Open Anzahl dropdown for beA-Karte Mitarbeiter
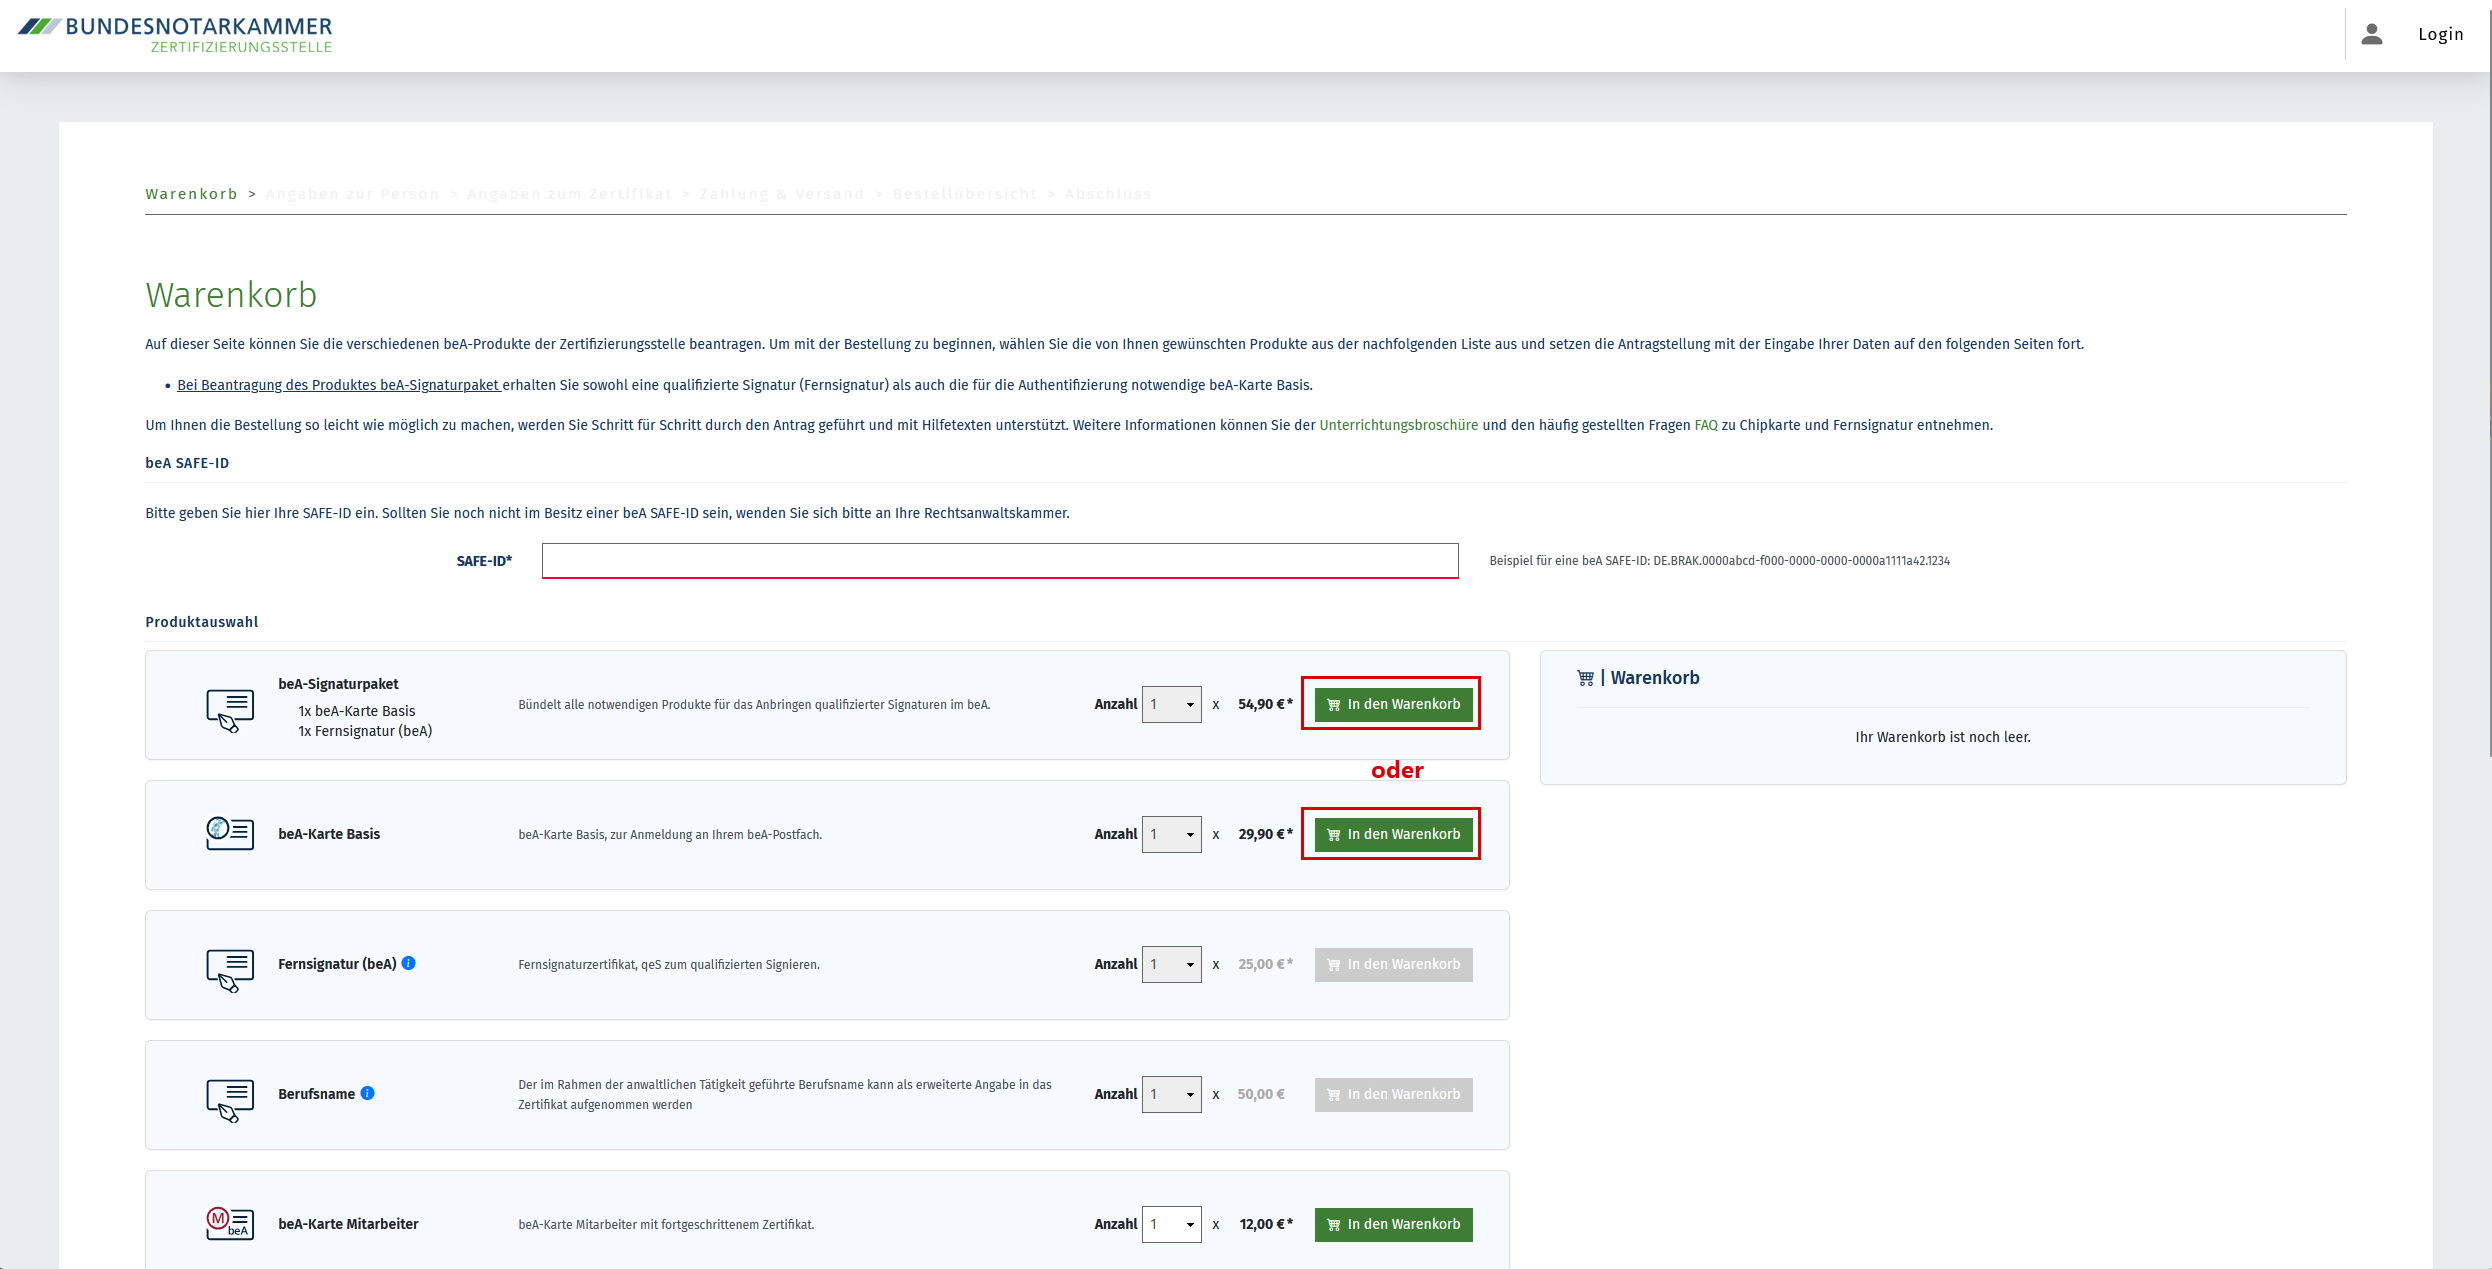The height and width of the screenshot is (1269, 2492). point(1172,1224)
